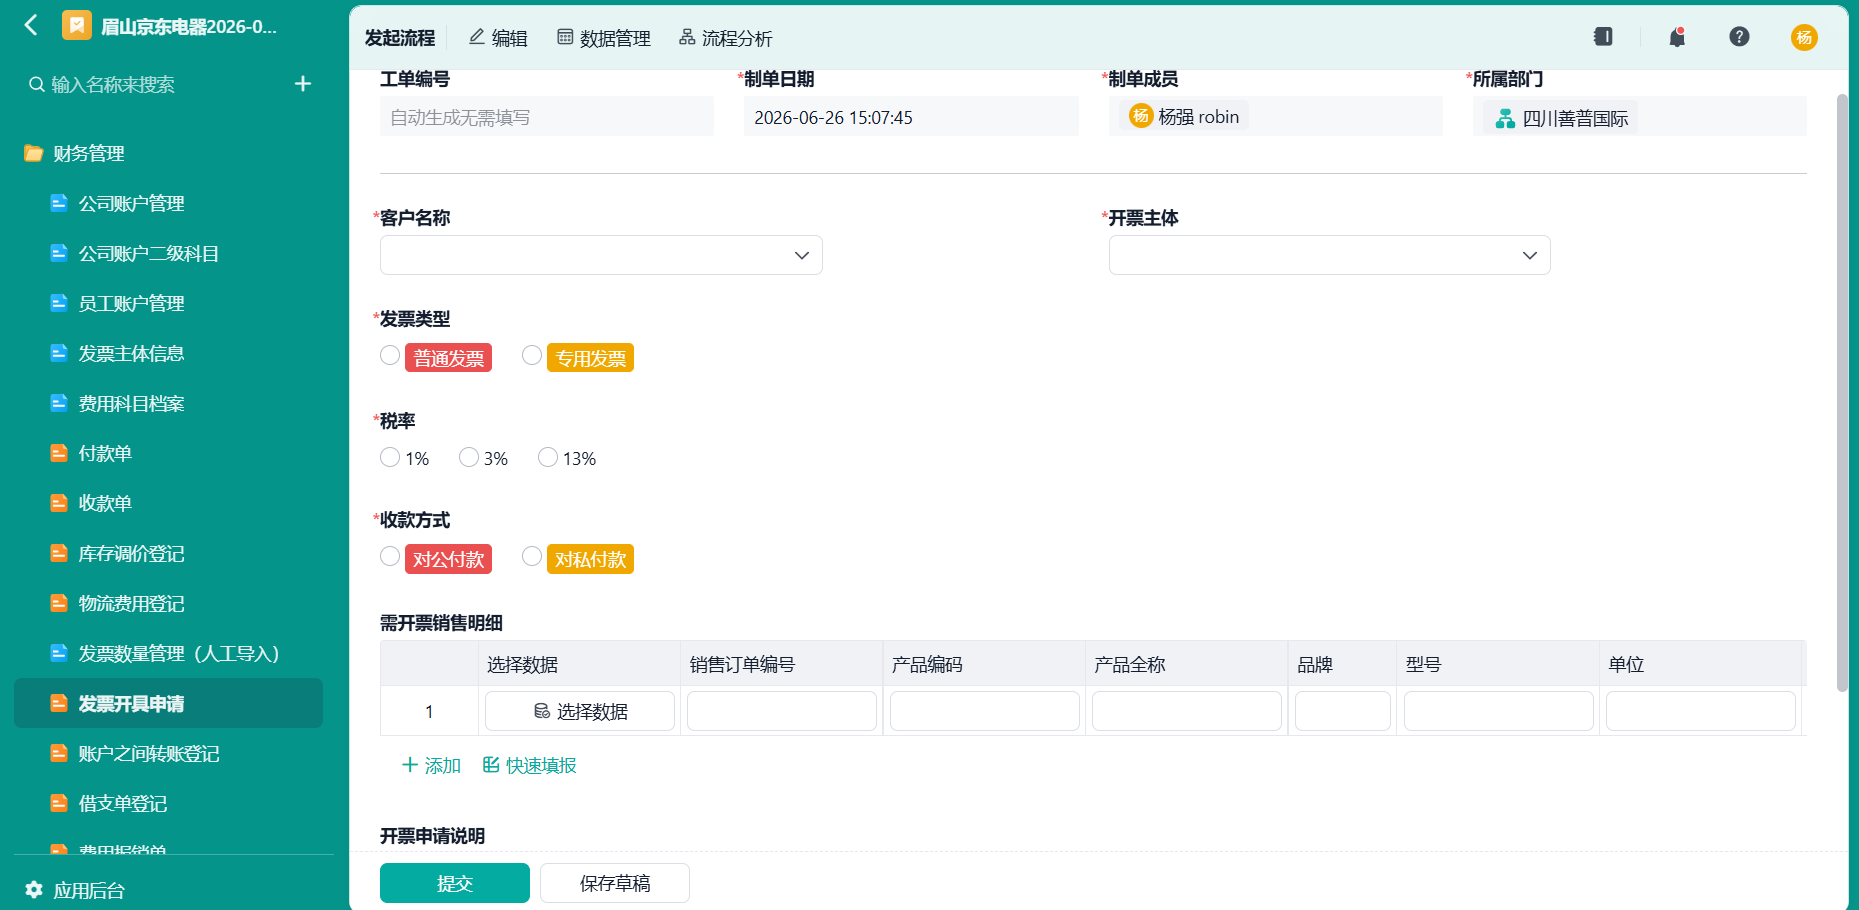Click 添加 to add a row
1859x910 pixels.
[x=431, y=765]
